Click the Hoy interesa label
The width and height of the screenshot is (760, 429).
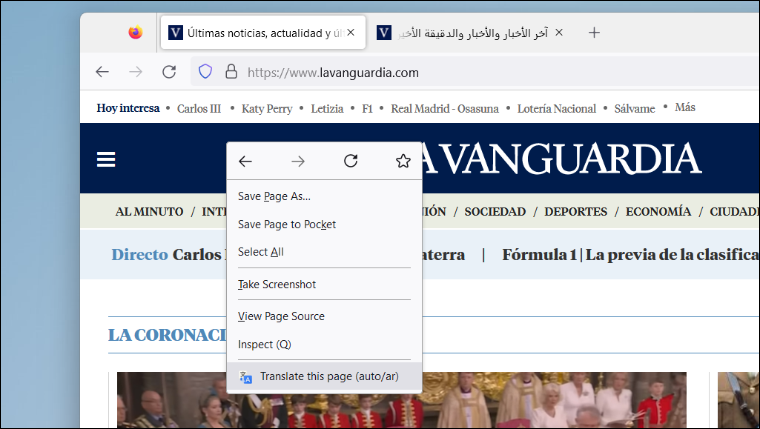tap(128, 108)
